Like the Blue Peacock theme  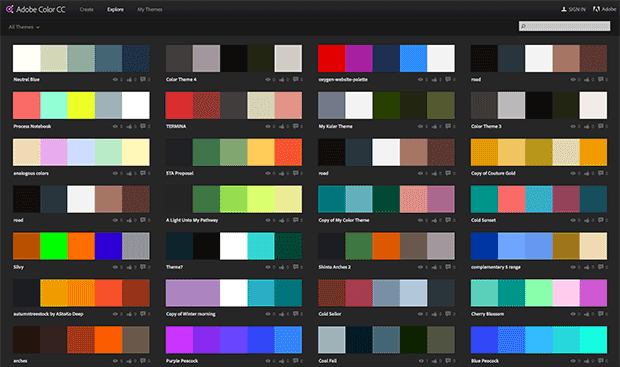[586, 361]
